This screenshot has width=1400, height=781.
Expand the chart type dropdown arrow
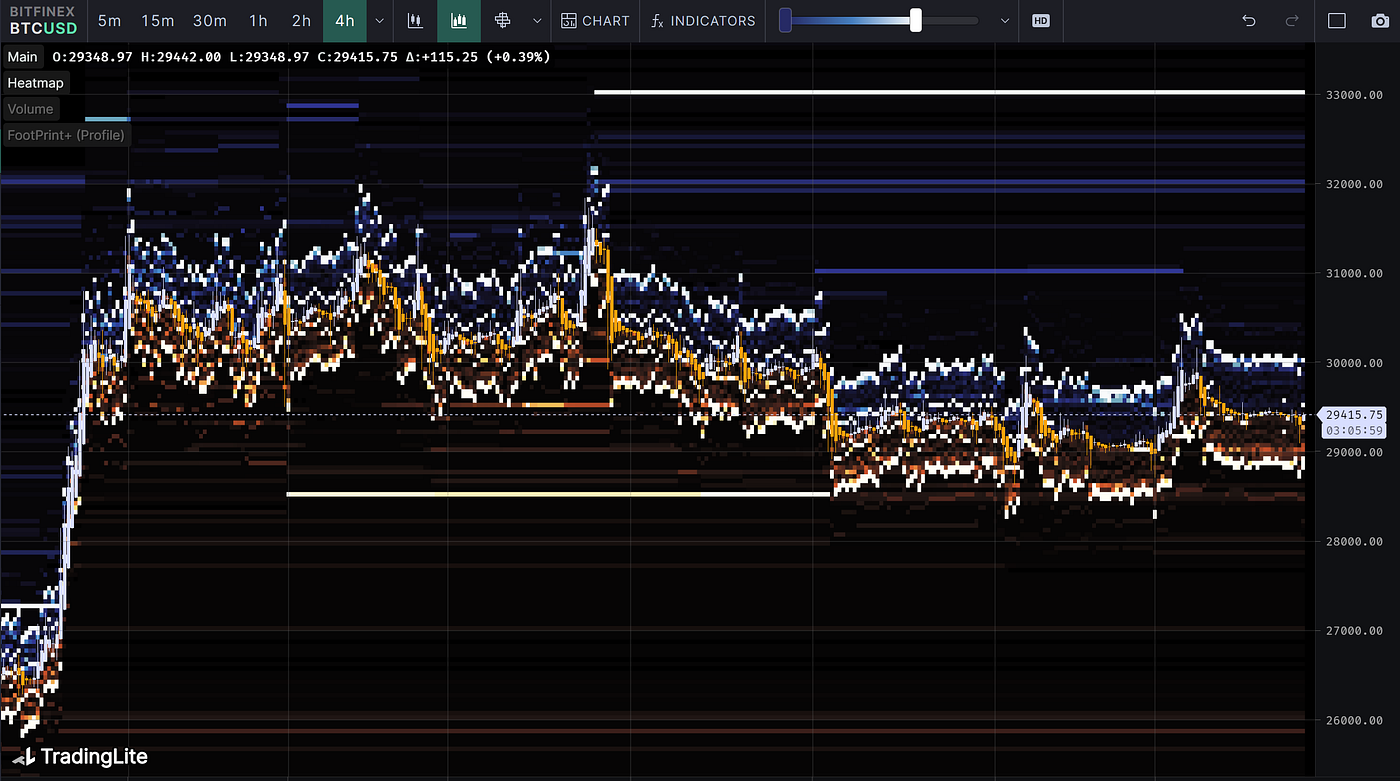pos(537,20)
